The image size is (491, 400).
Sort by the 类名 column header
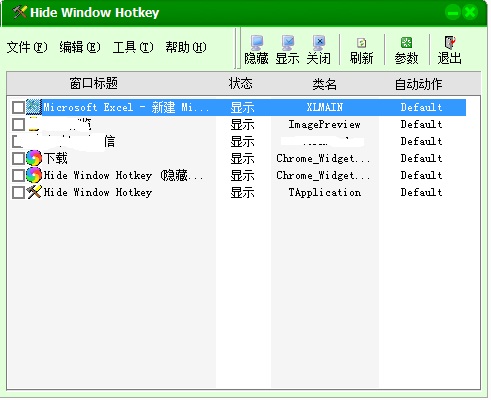pos(324,83)
